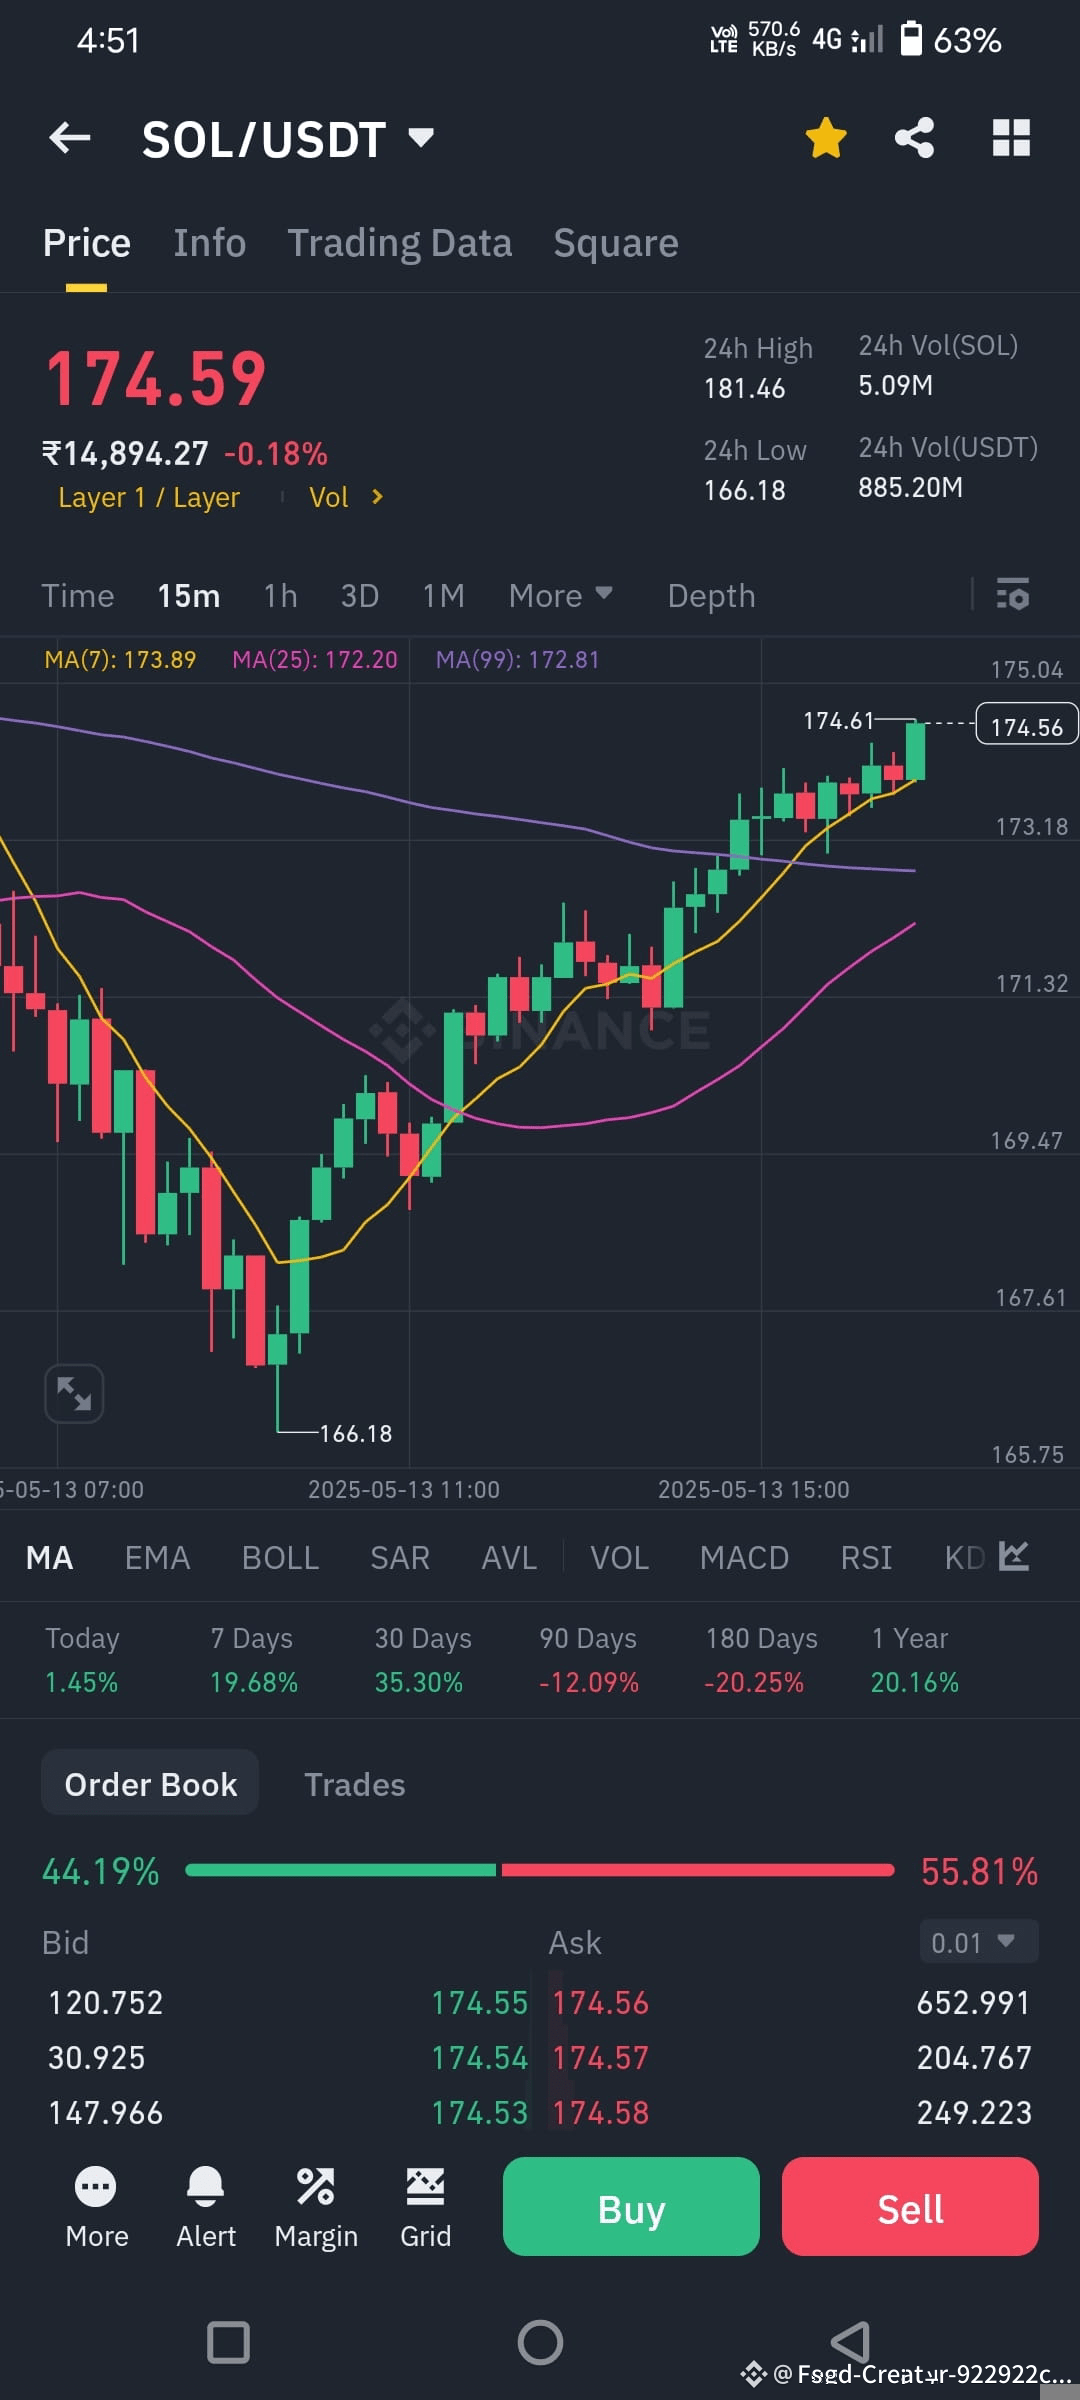
Task: Tap the share icon
Action: tap(914, 138)
